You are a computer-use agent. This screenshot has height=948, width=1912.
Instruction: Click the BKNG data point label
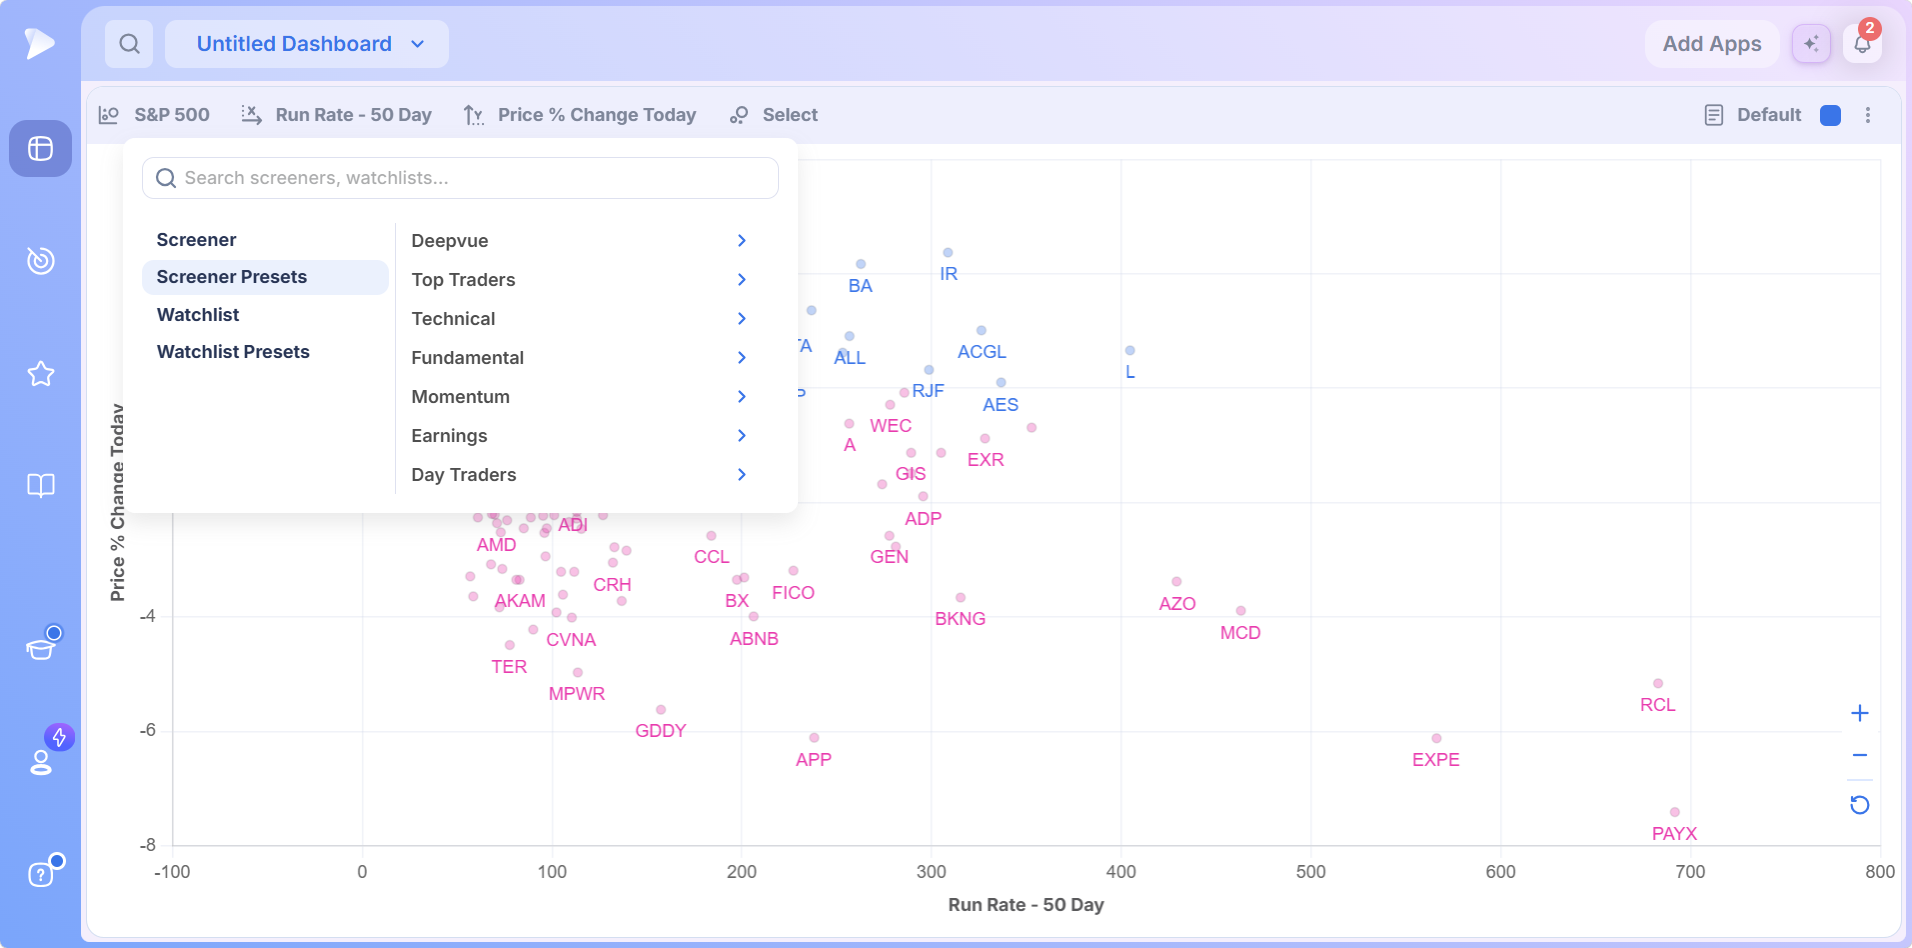click(960, 619)
